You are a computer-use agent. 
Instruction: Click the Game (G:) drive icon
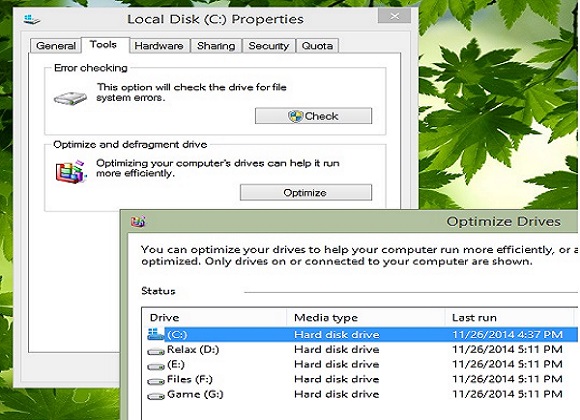(x=156, y=396)
